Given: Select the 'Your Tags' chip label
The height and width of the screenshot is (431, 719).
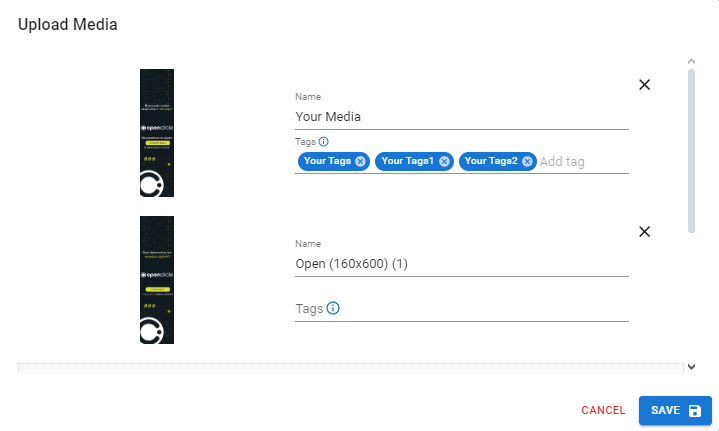Looking at the screenshot, I should click(328, 161).
